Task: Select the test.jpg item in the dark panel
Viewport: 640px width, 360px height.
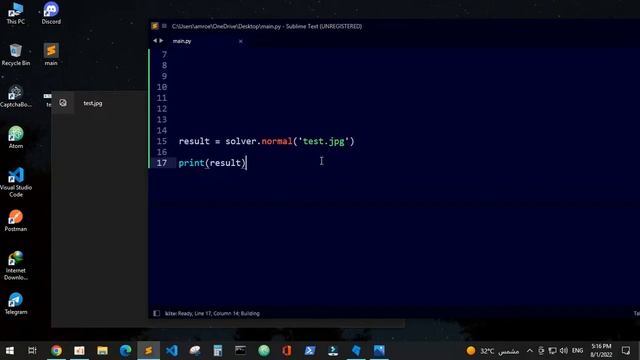Action: coord(93,103)
